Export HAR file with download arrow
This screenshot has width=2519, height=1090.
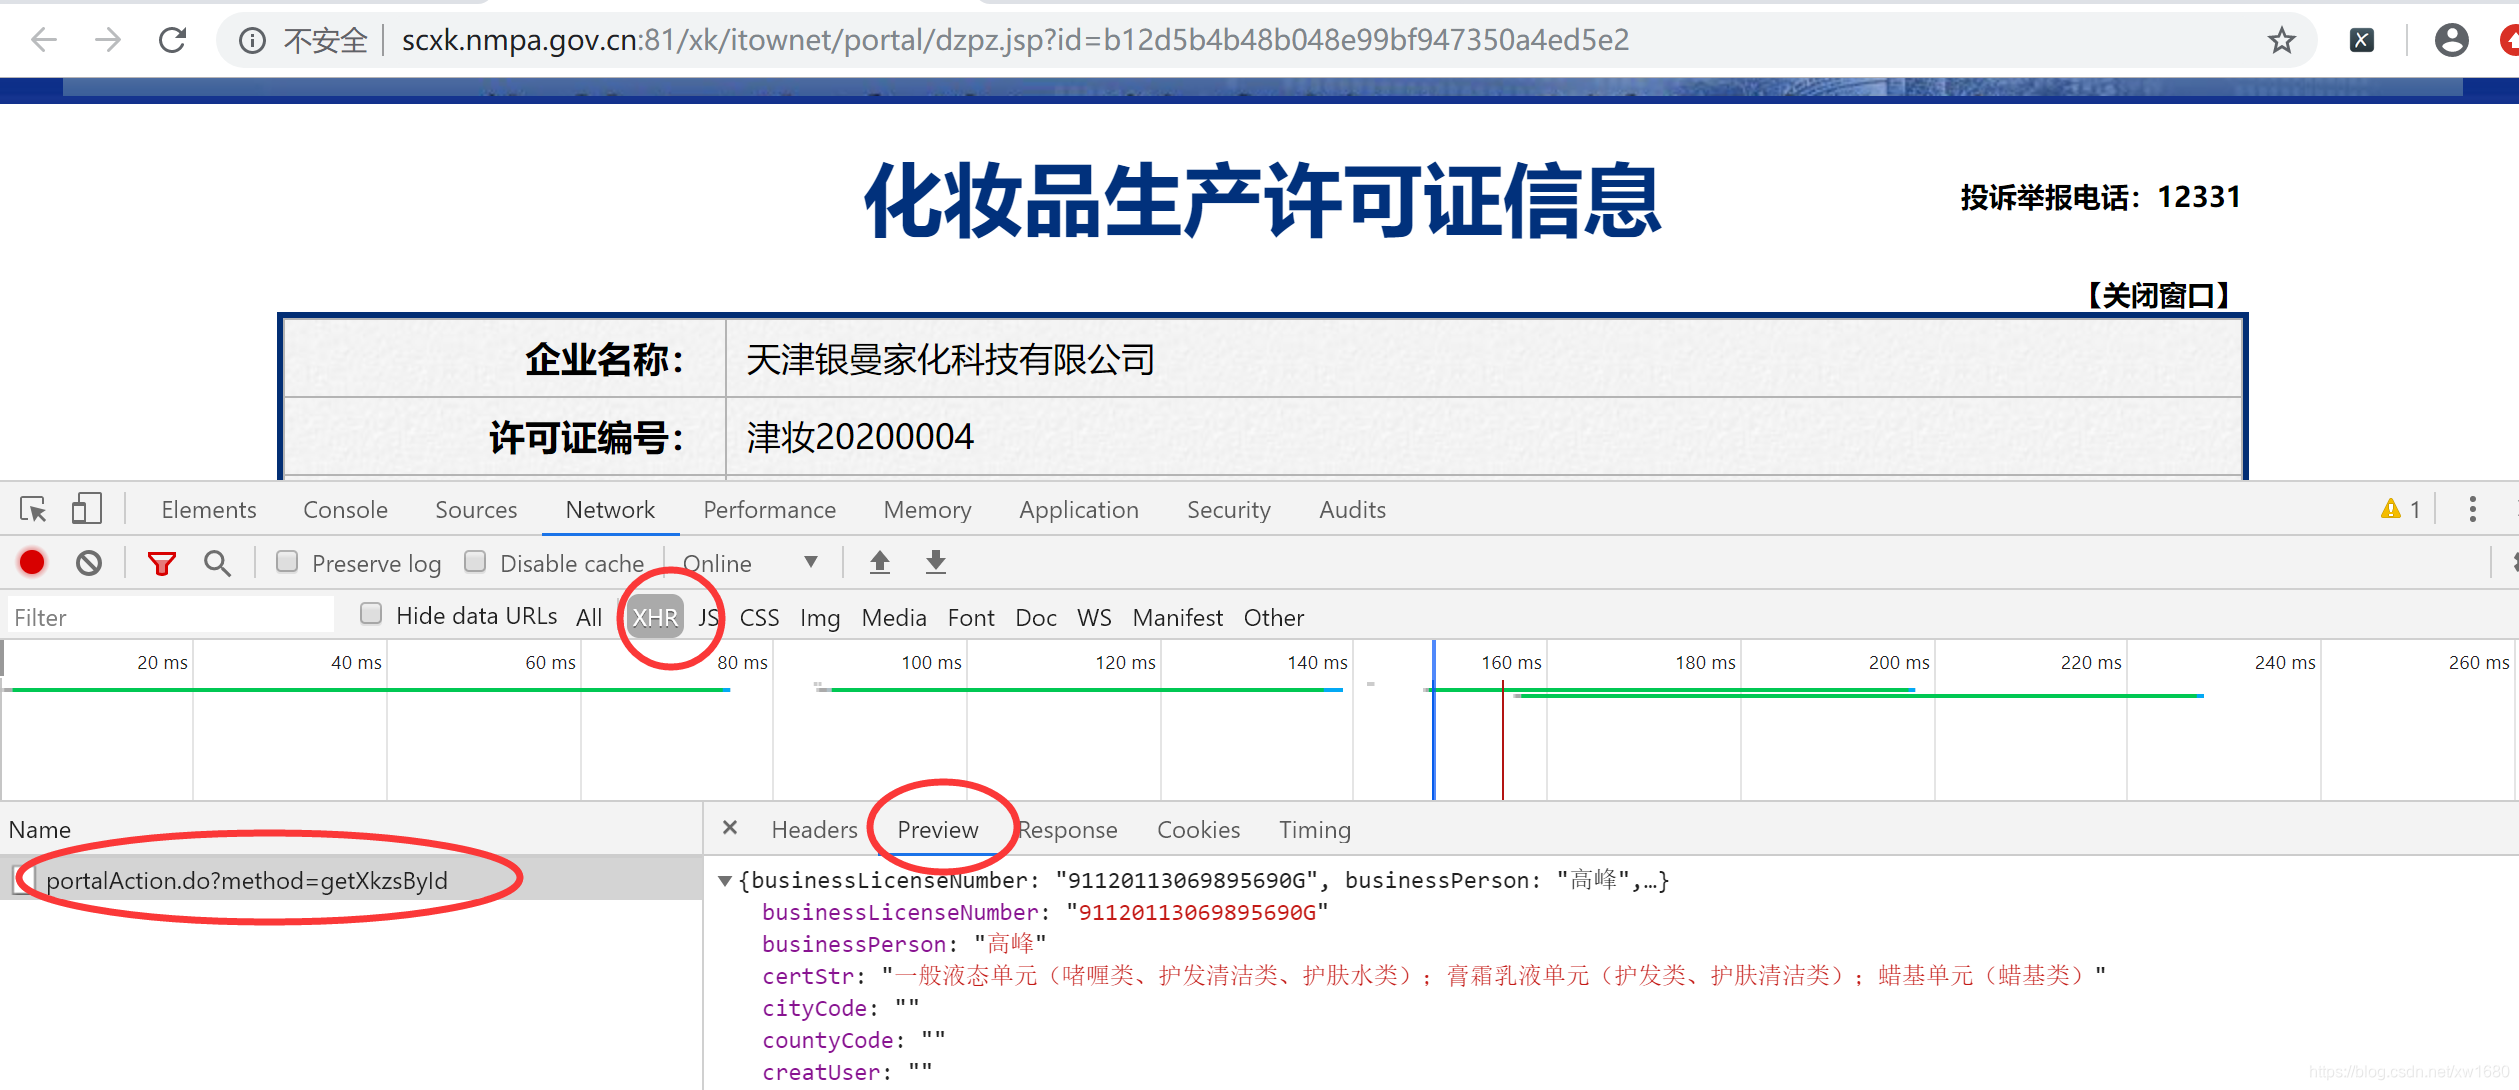tap(936, 562)
